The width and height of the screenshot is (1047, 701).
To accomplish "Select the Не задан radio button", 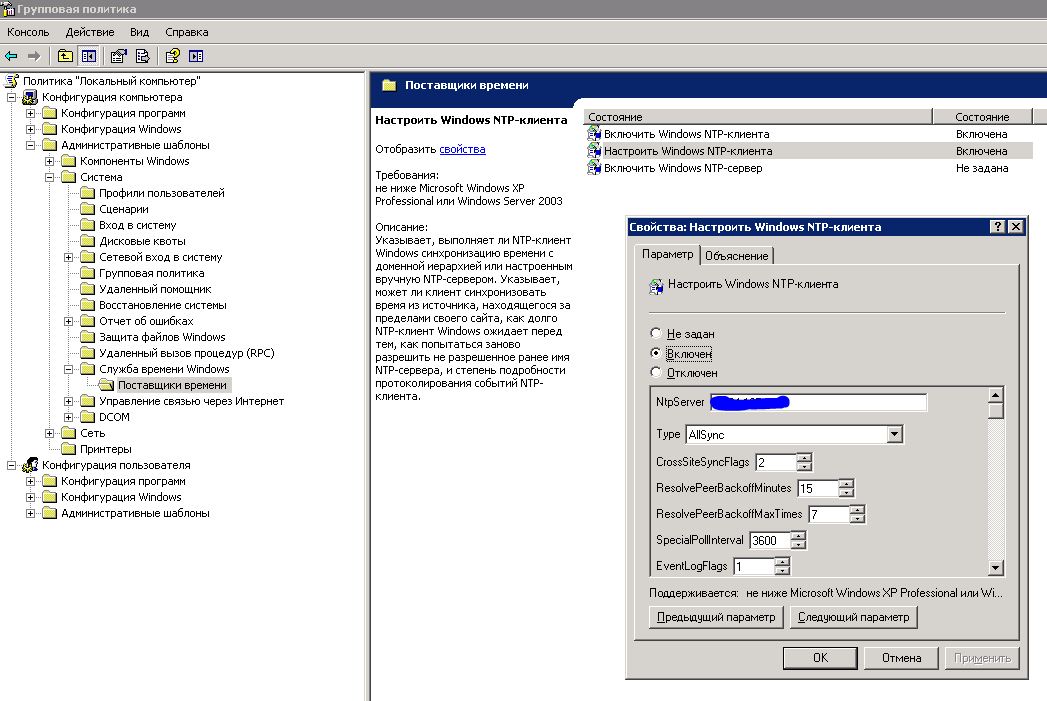I will pos(656,333).
